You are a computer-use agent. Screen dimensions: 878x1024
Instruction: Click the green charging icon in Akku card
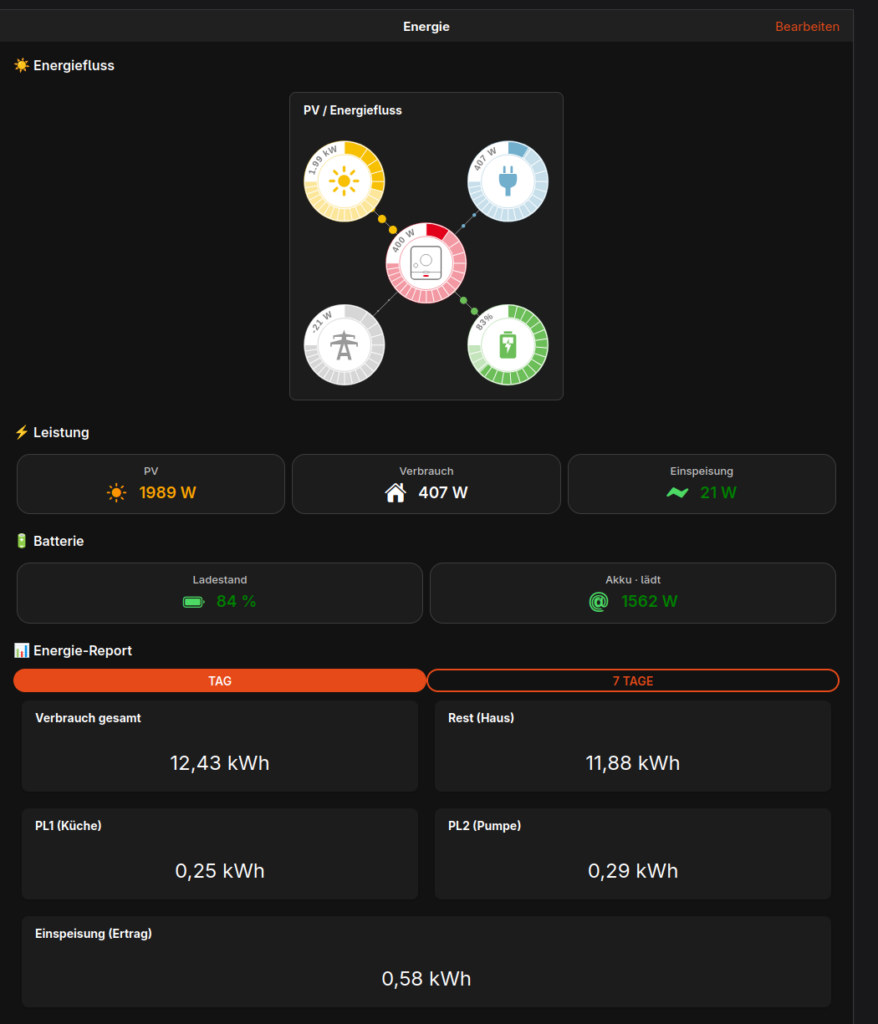[x=598, y=601]
